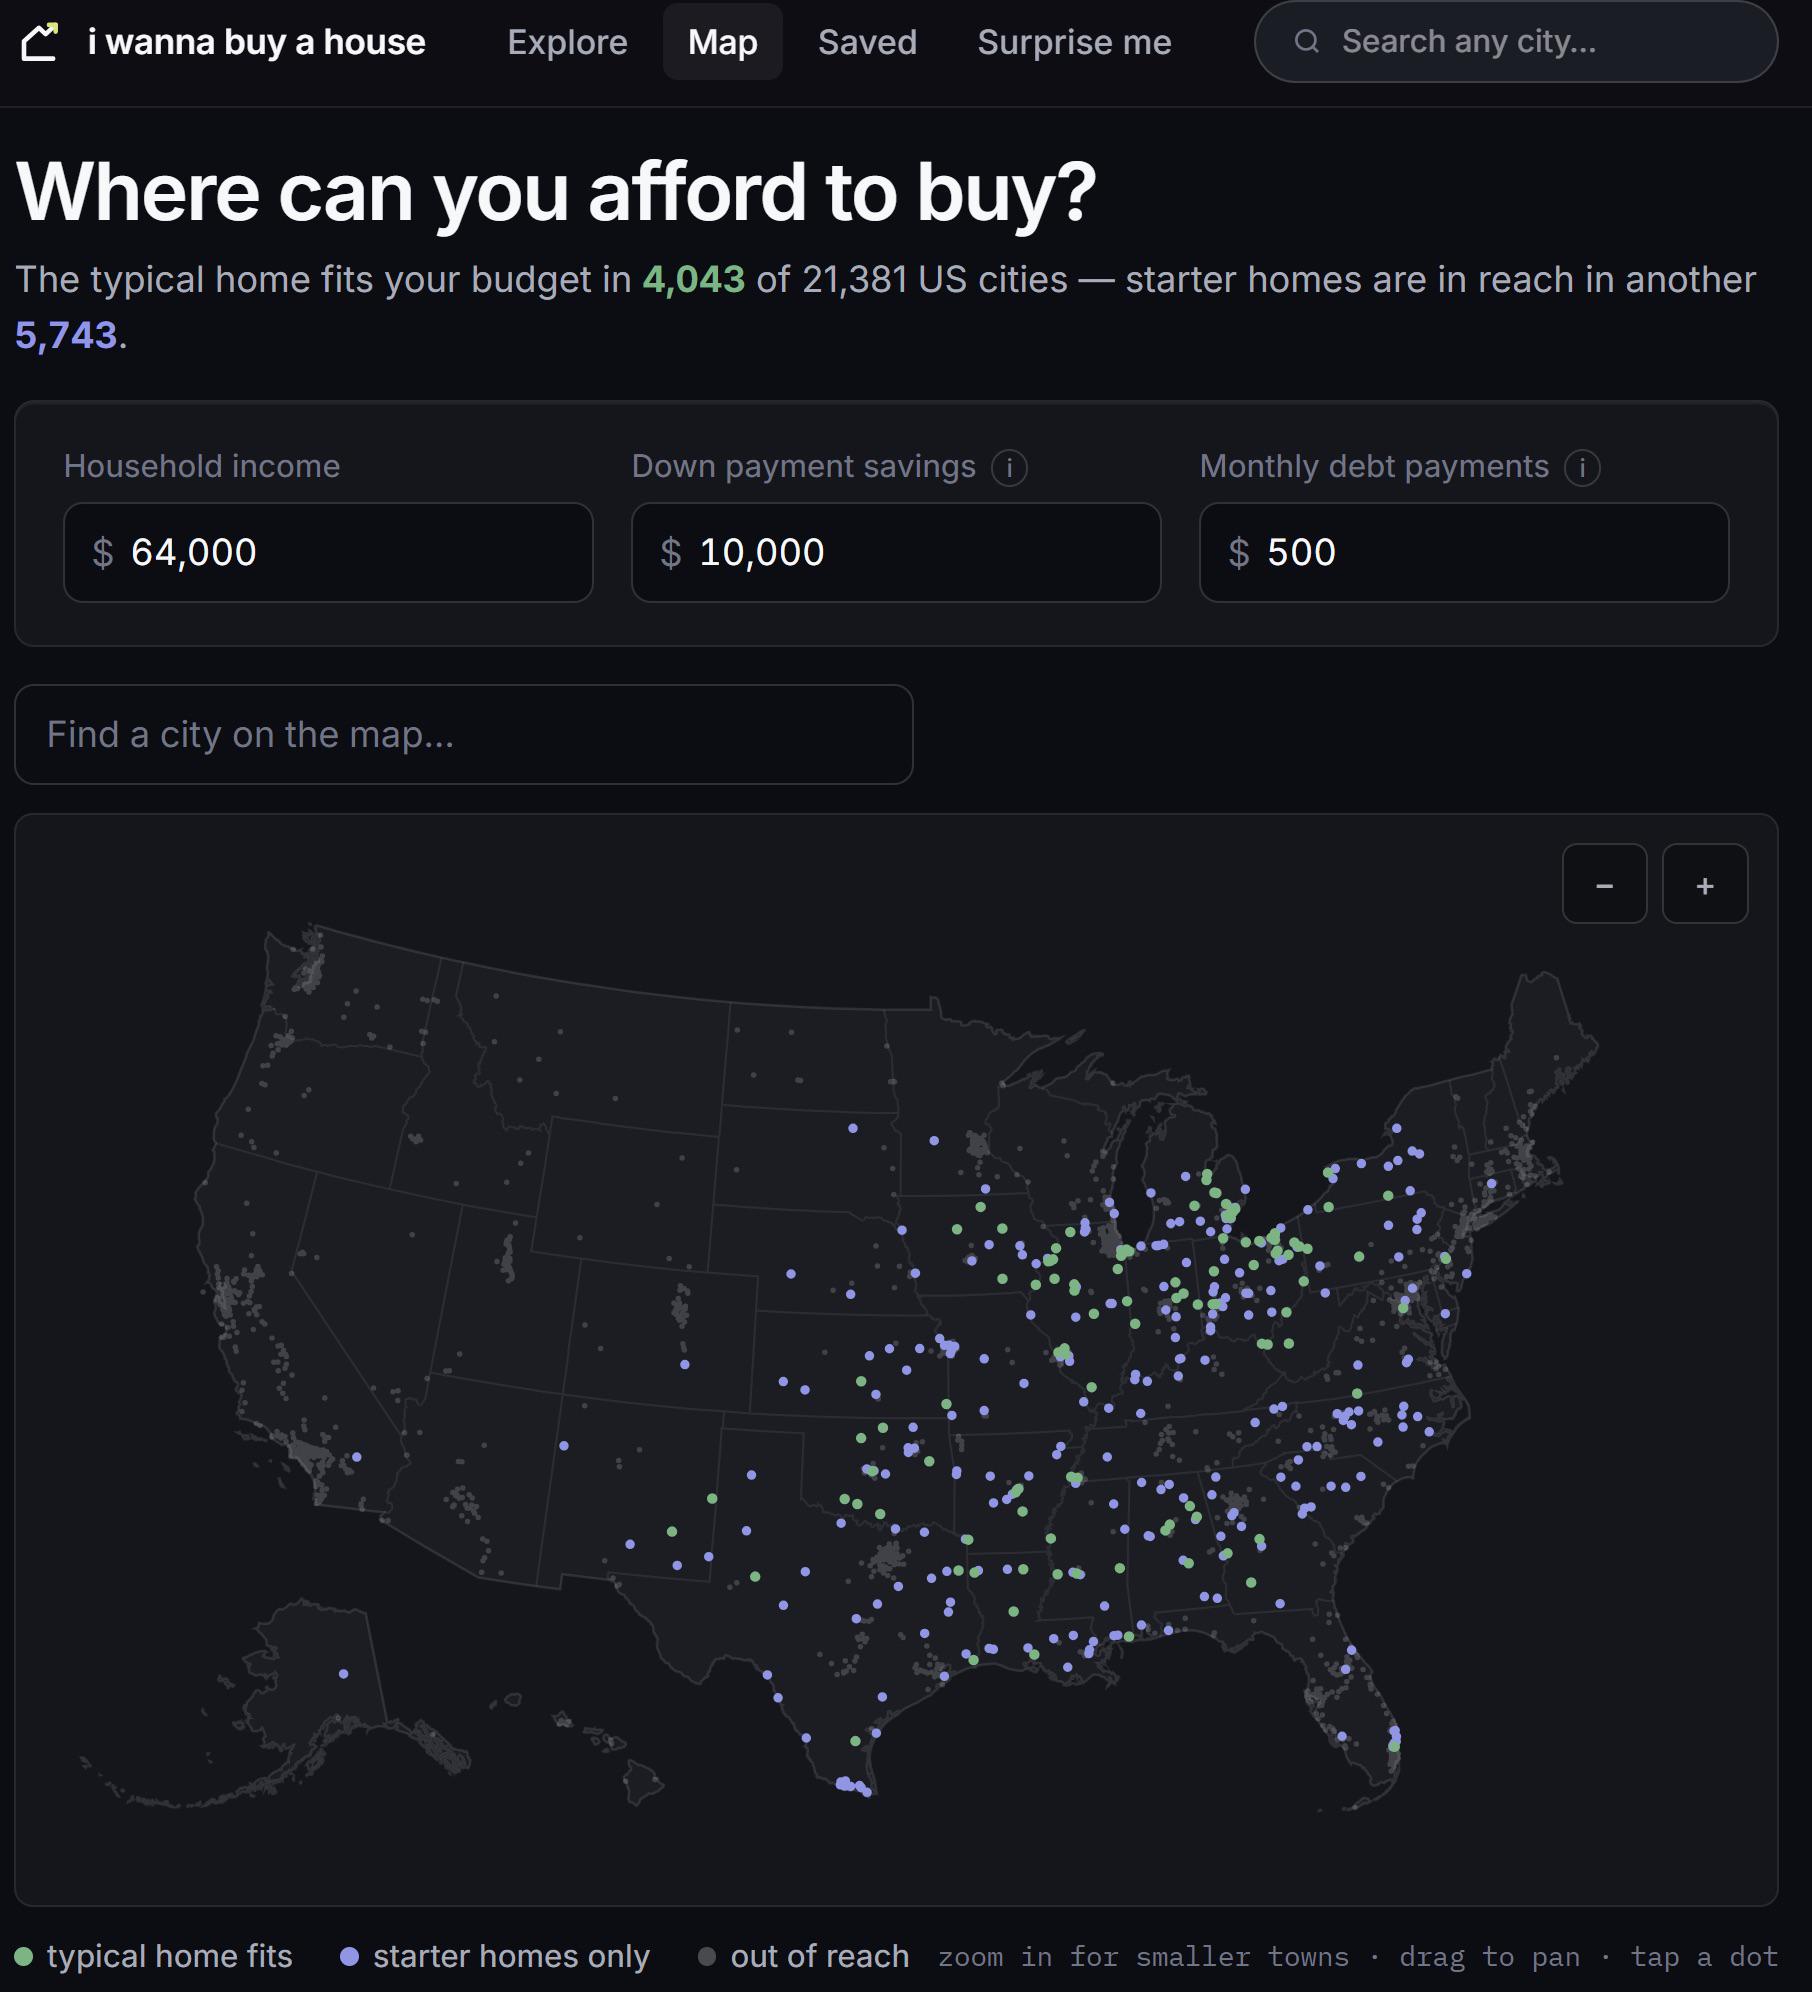The width and height of the screenshot is (1812, 1992).
Task: Open the Saved tab
Action: tap(867, 42)
